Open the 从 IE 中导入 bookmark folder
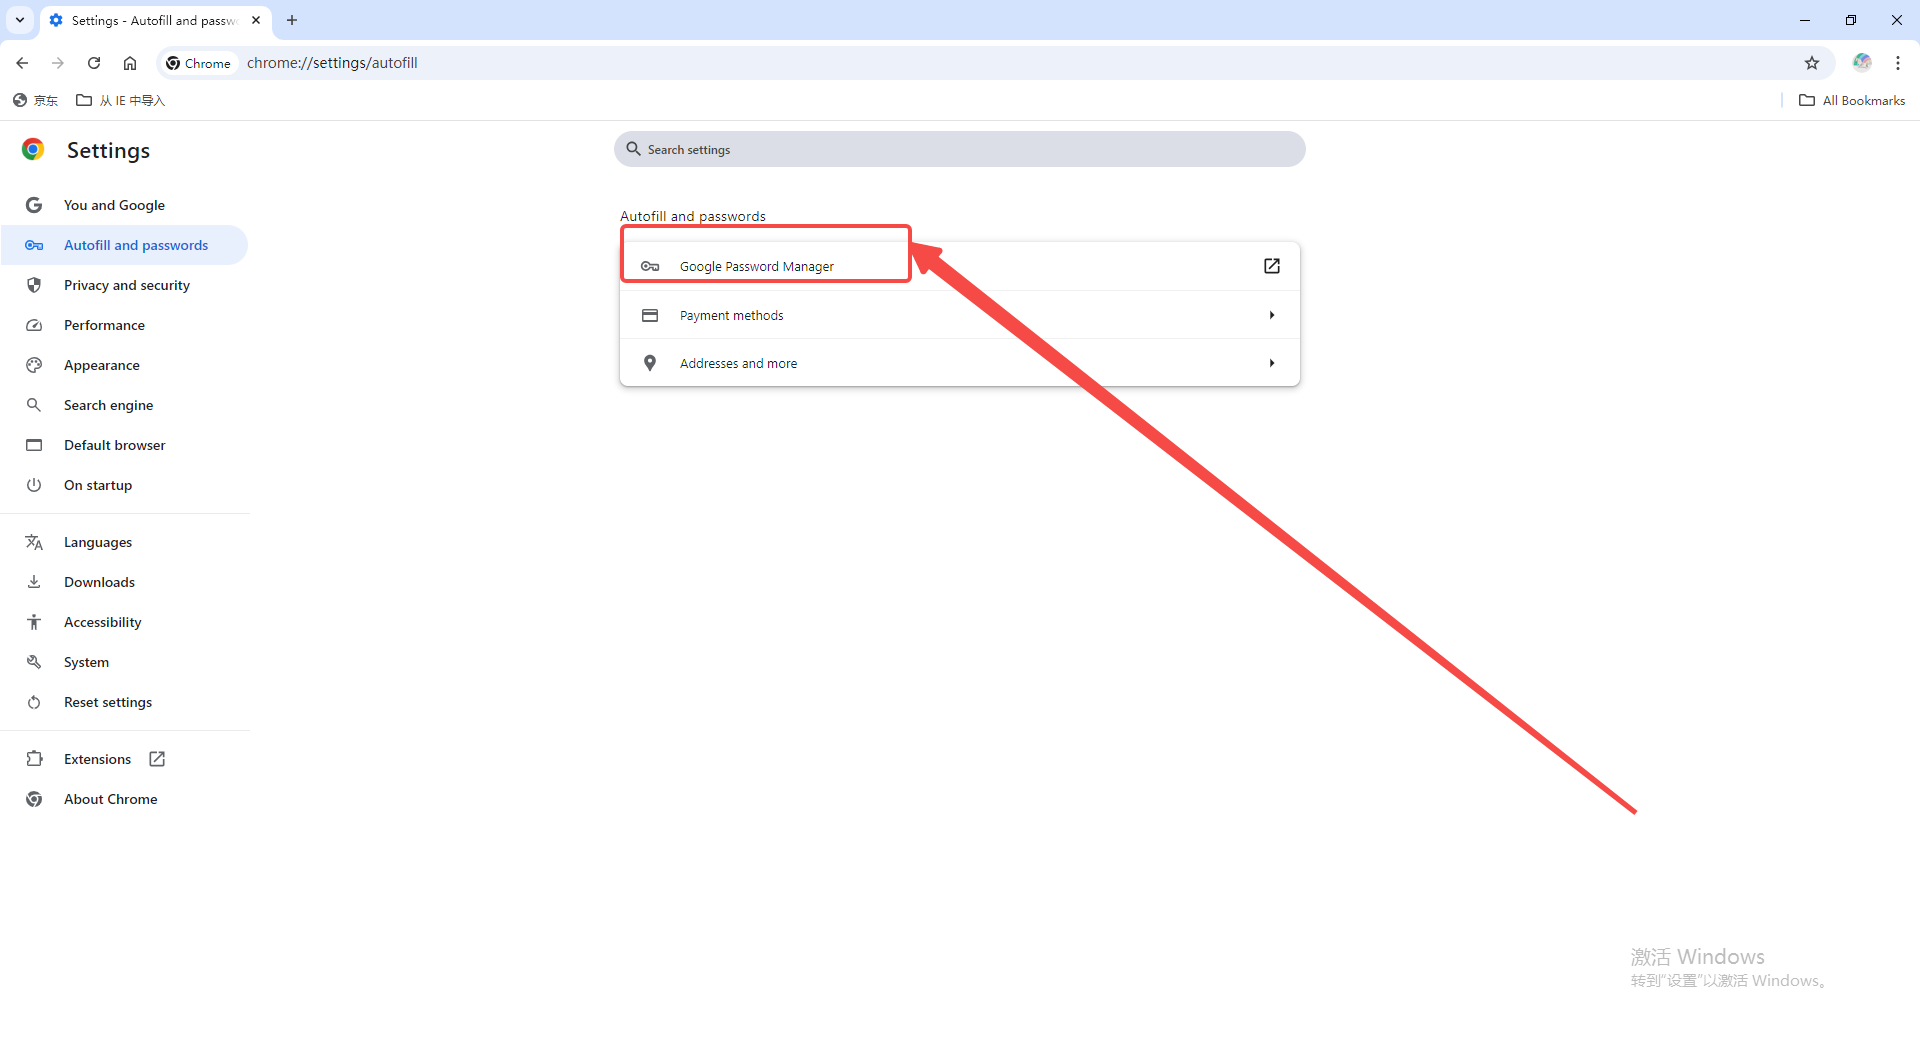The height and width of the screenshot is (1040, 1920). 121,100
